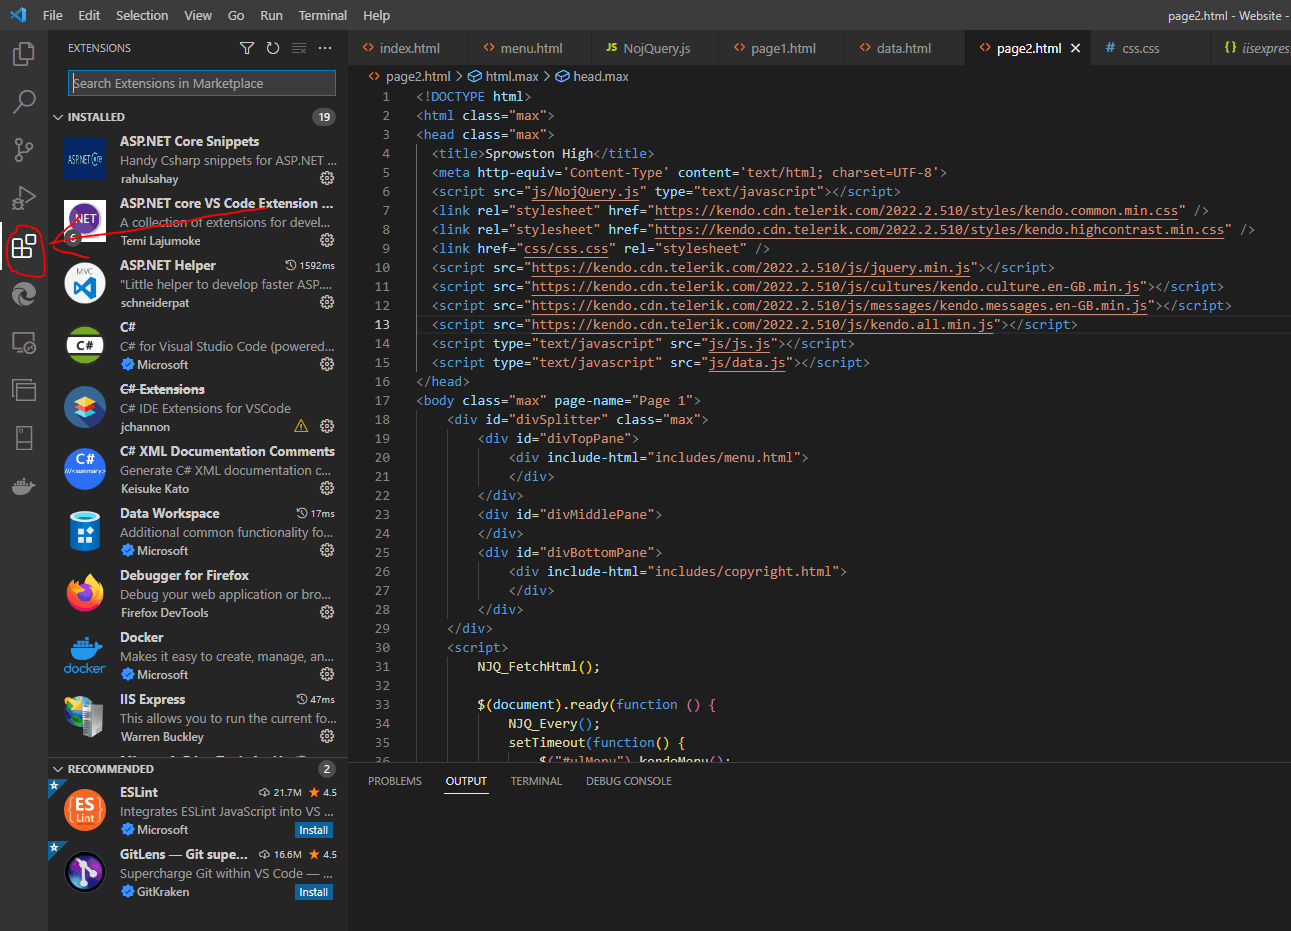1291x931 pixels.
Task: Open the Selection menu
Action: 142,15
